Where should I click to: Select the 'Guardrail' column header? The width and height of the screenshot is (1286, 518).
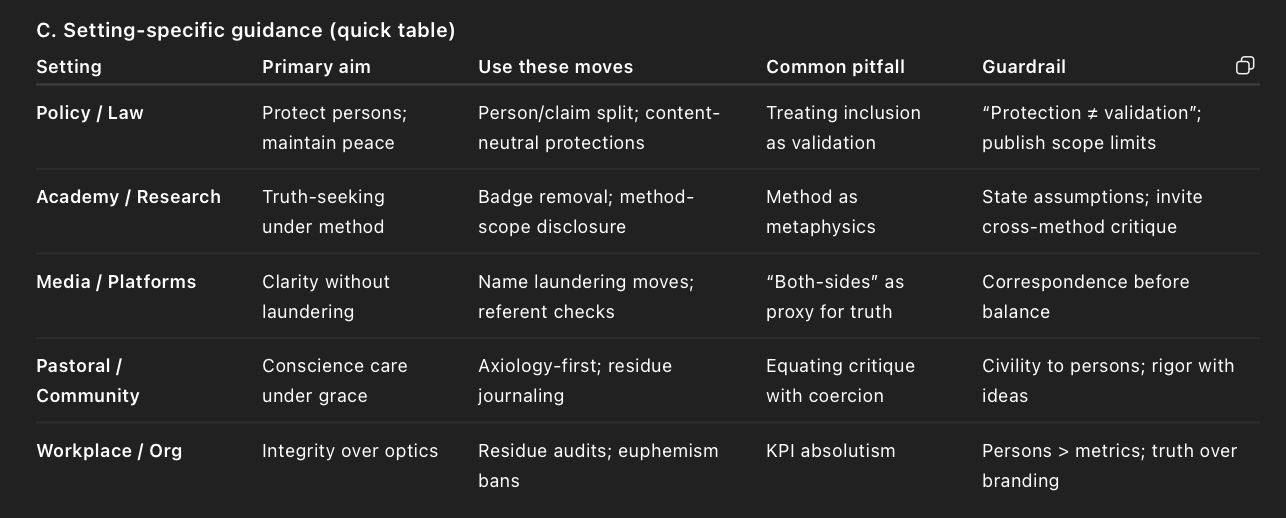click(x=1023, y=67)
